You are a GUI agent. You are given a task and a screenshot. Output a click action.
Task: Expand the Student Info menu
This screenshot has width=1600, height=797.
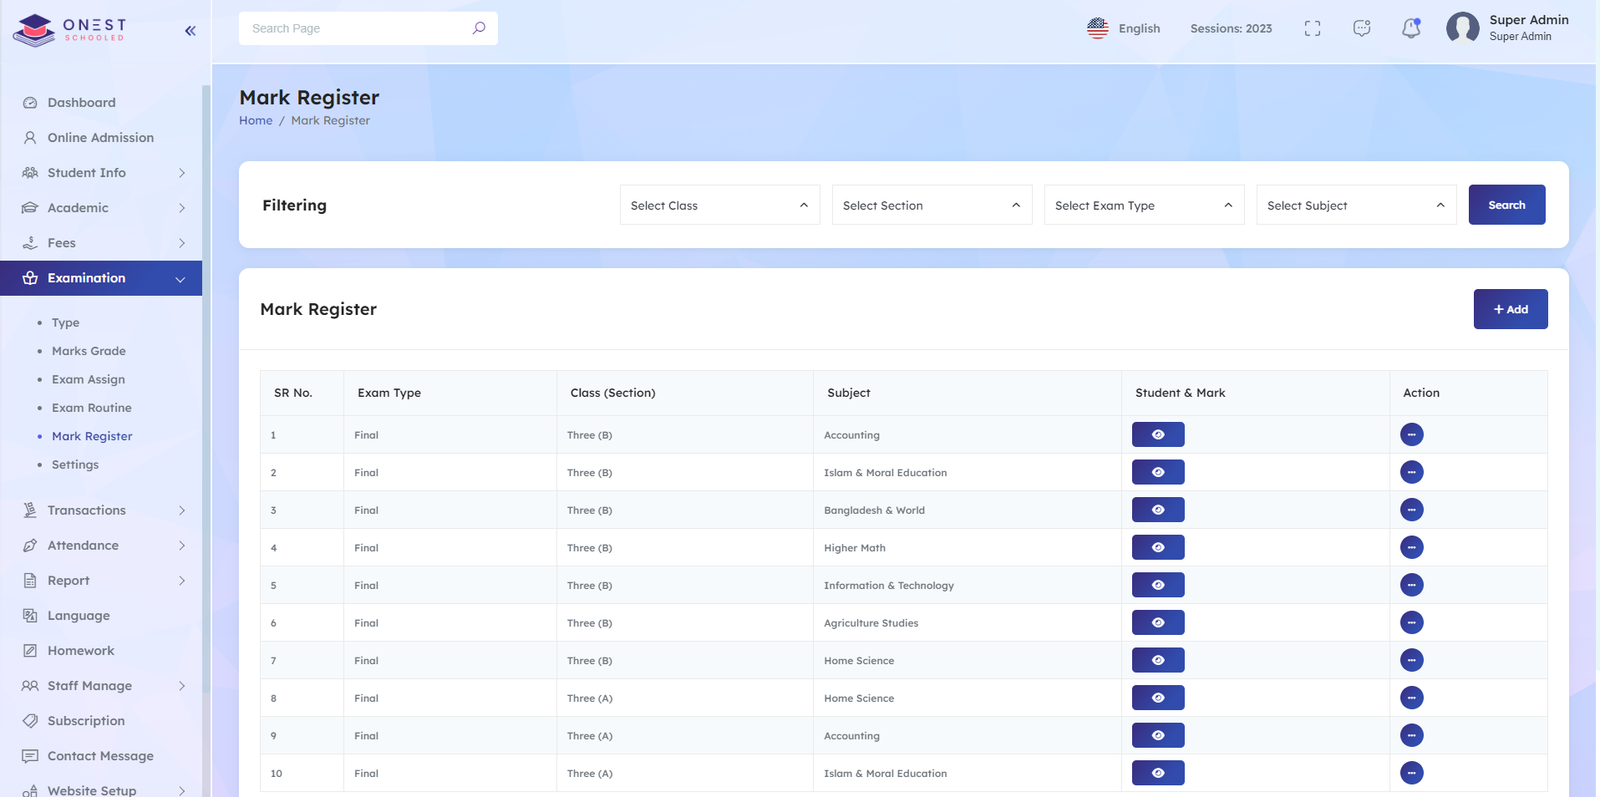(101, 173)
